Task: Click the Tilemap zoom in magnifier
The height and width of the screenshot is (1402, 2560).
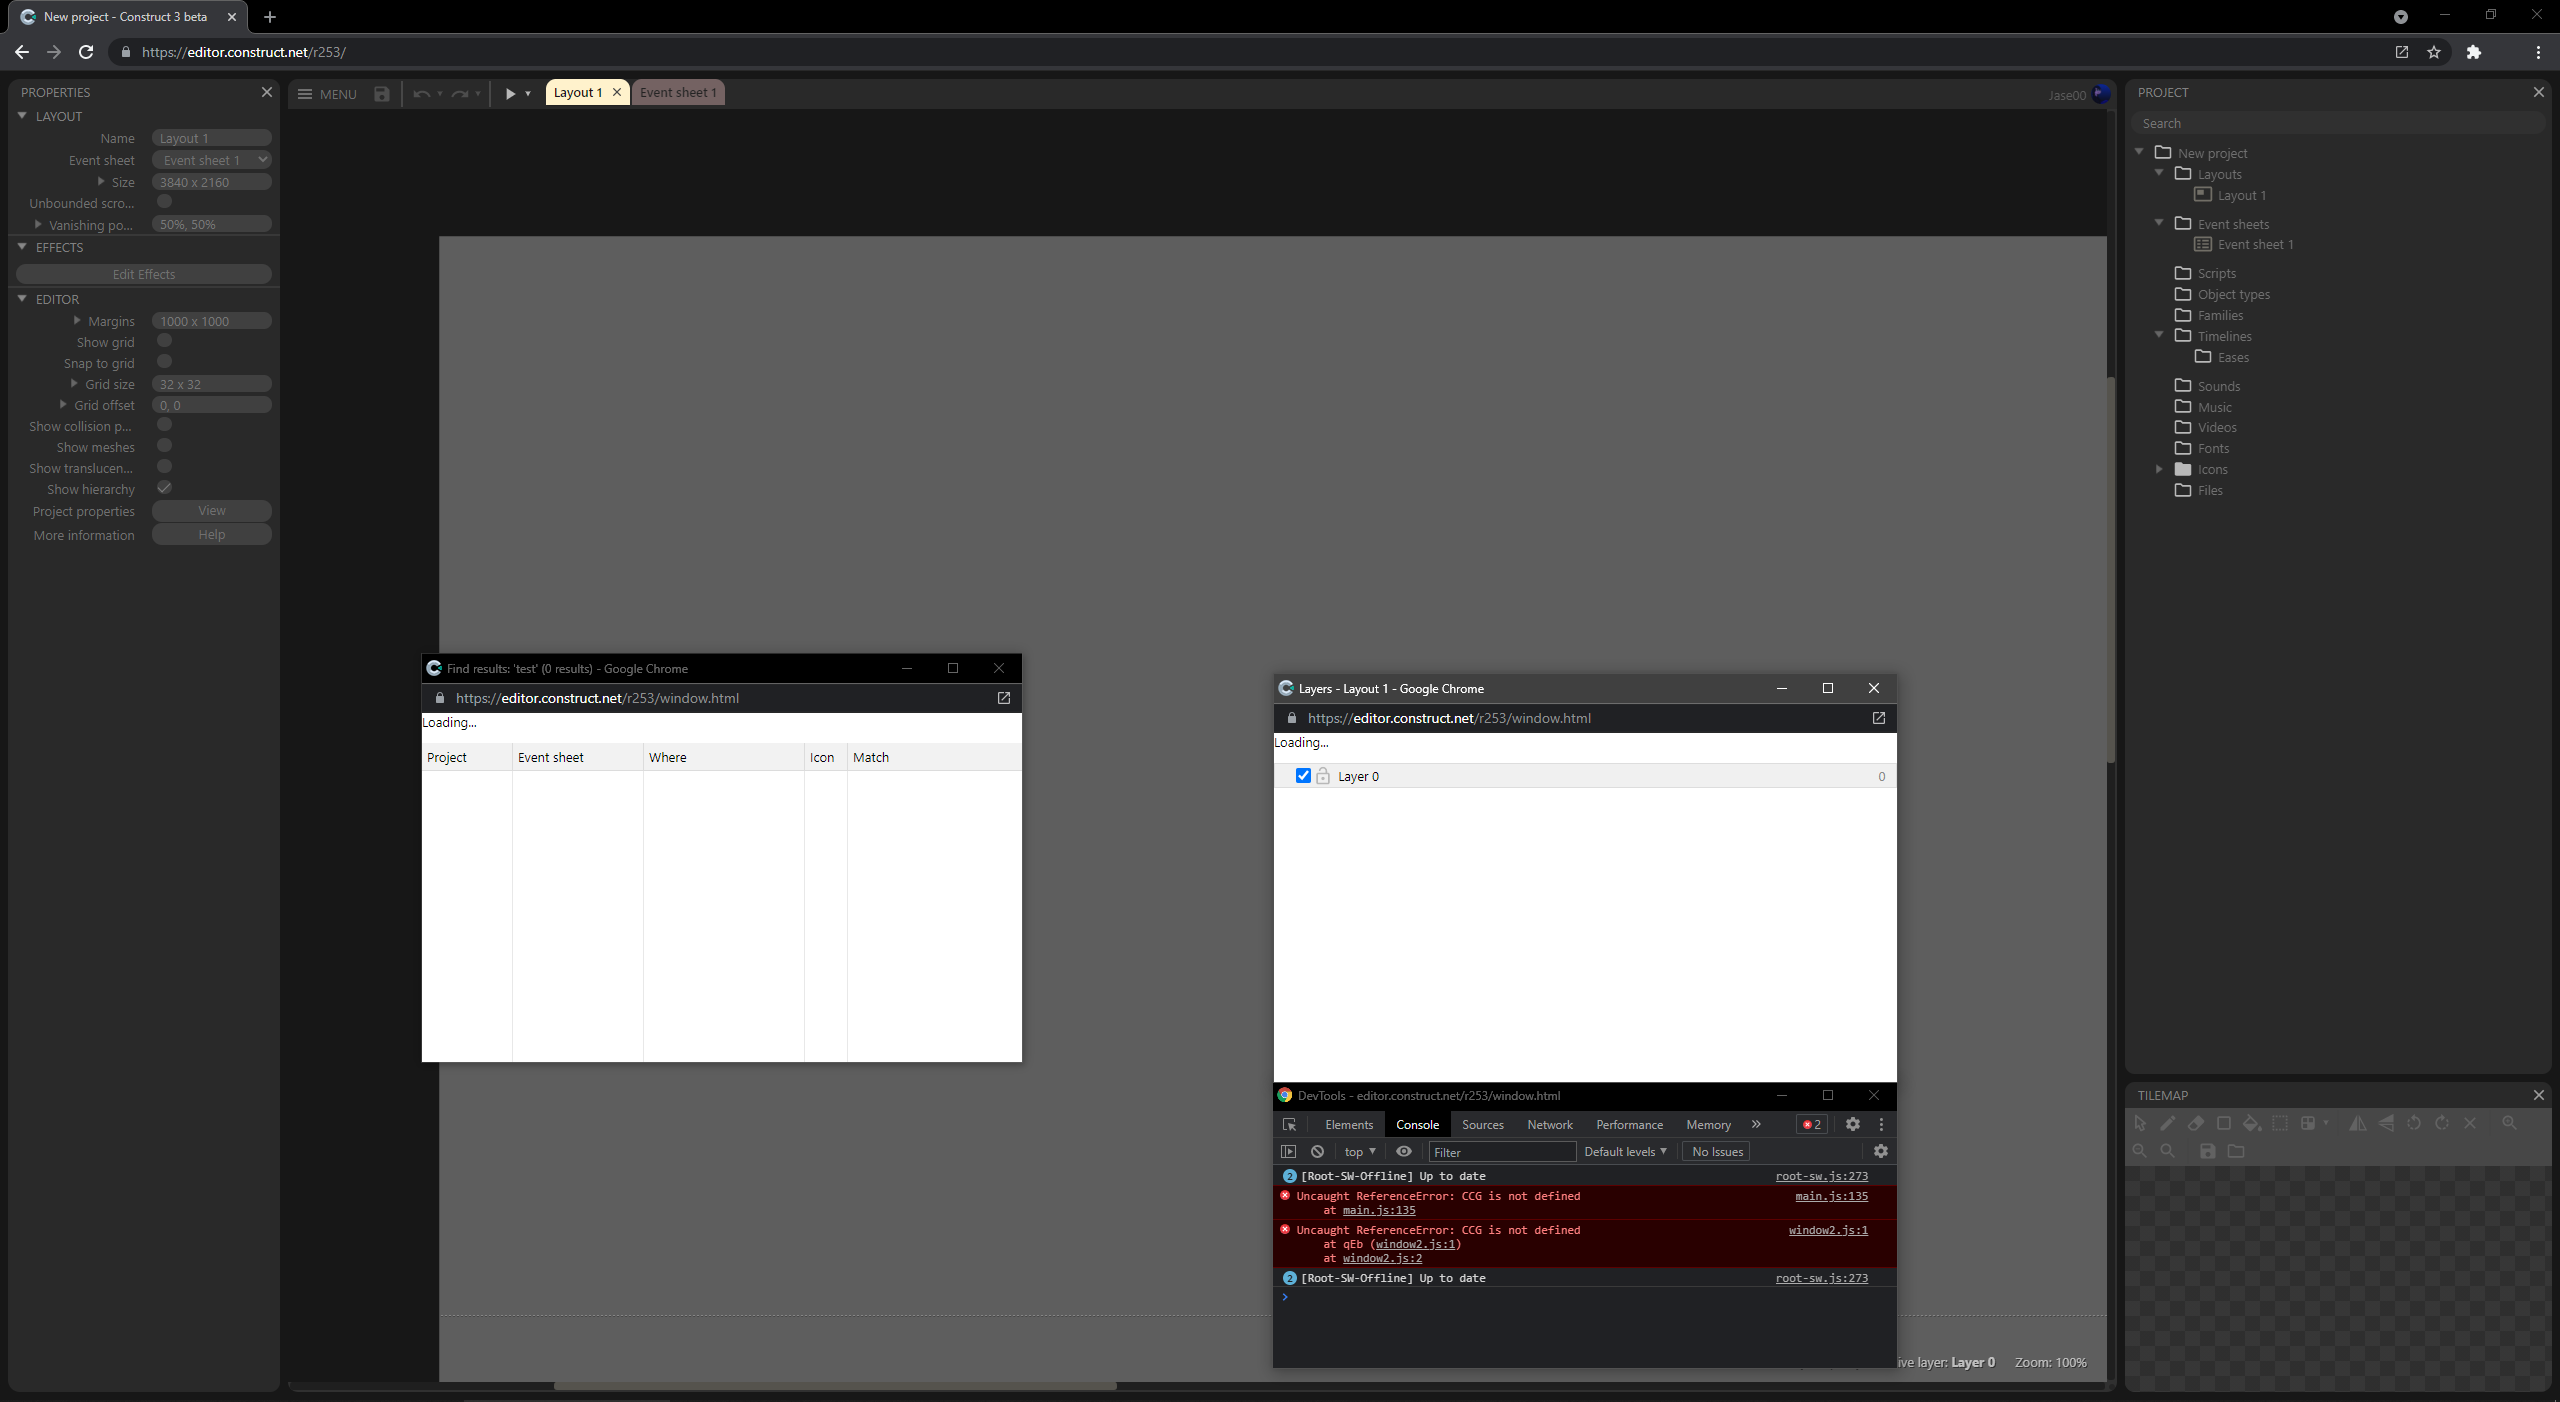Action: tap(2509, 1123)
